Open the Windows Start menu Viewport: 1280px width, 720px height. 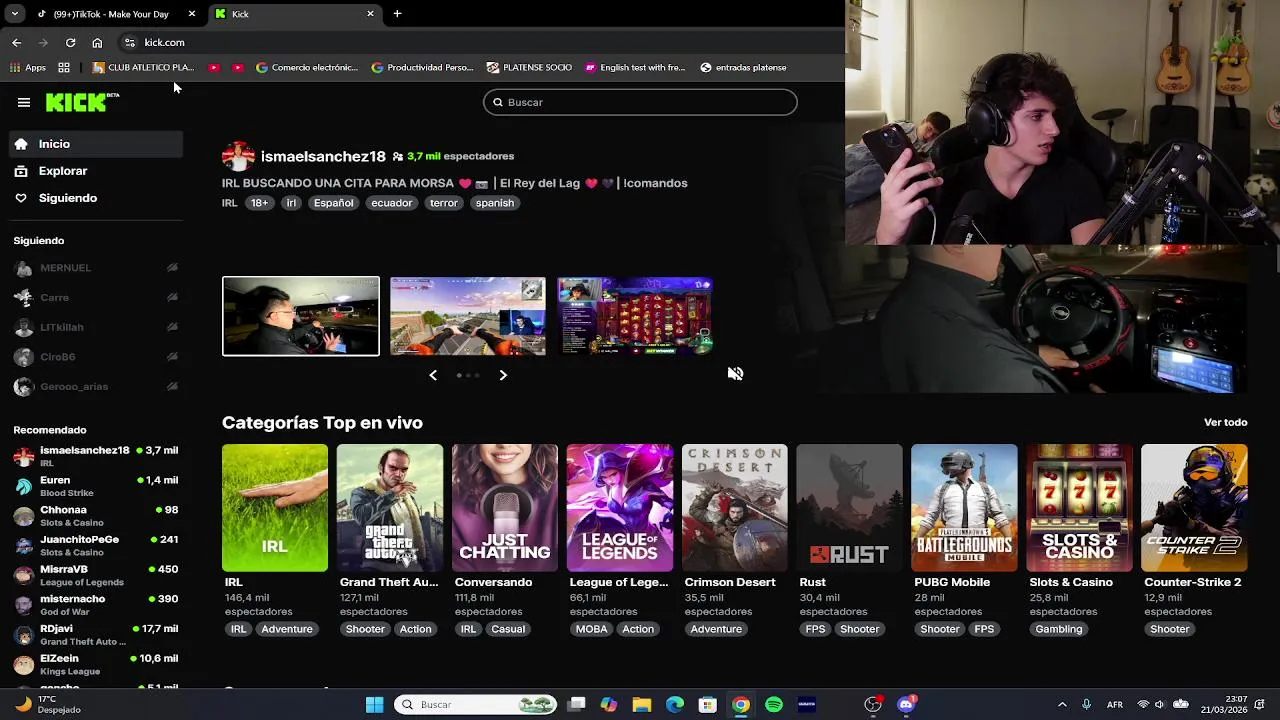[374, 705]
